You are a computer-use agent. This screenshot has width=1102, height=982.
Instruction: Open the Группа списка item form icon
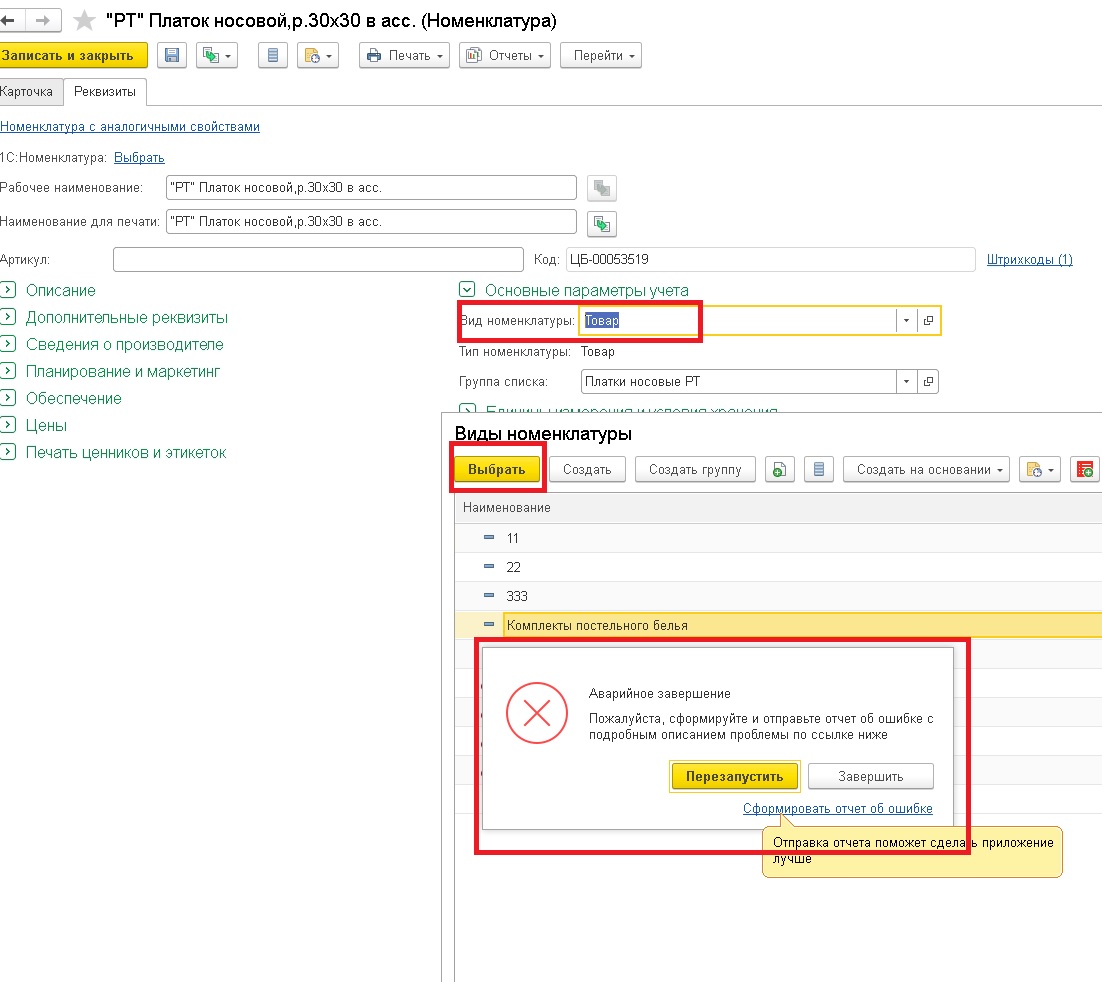coord(928,382)
